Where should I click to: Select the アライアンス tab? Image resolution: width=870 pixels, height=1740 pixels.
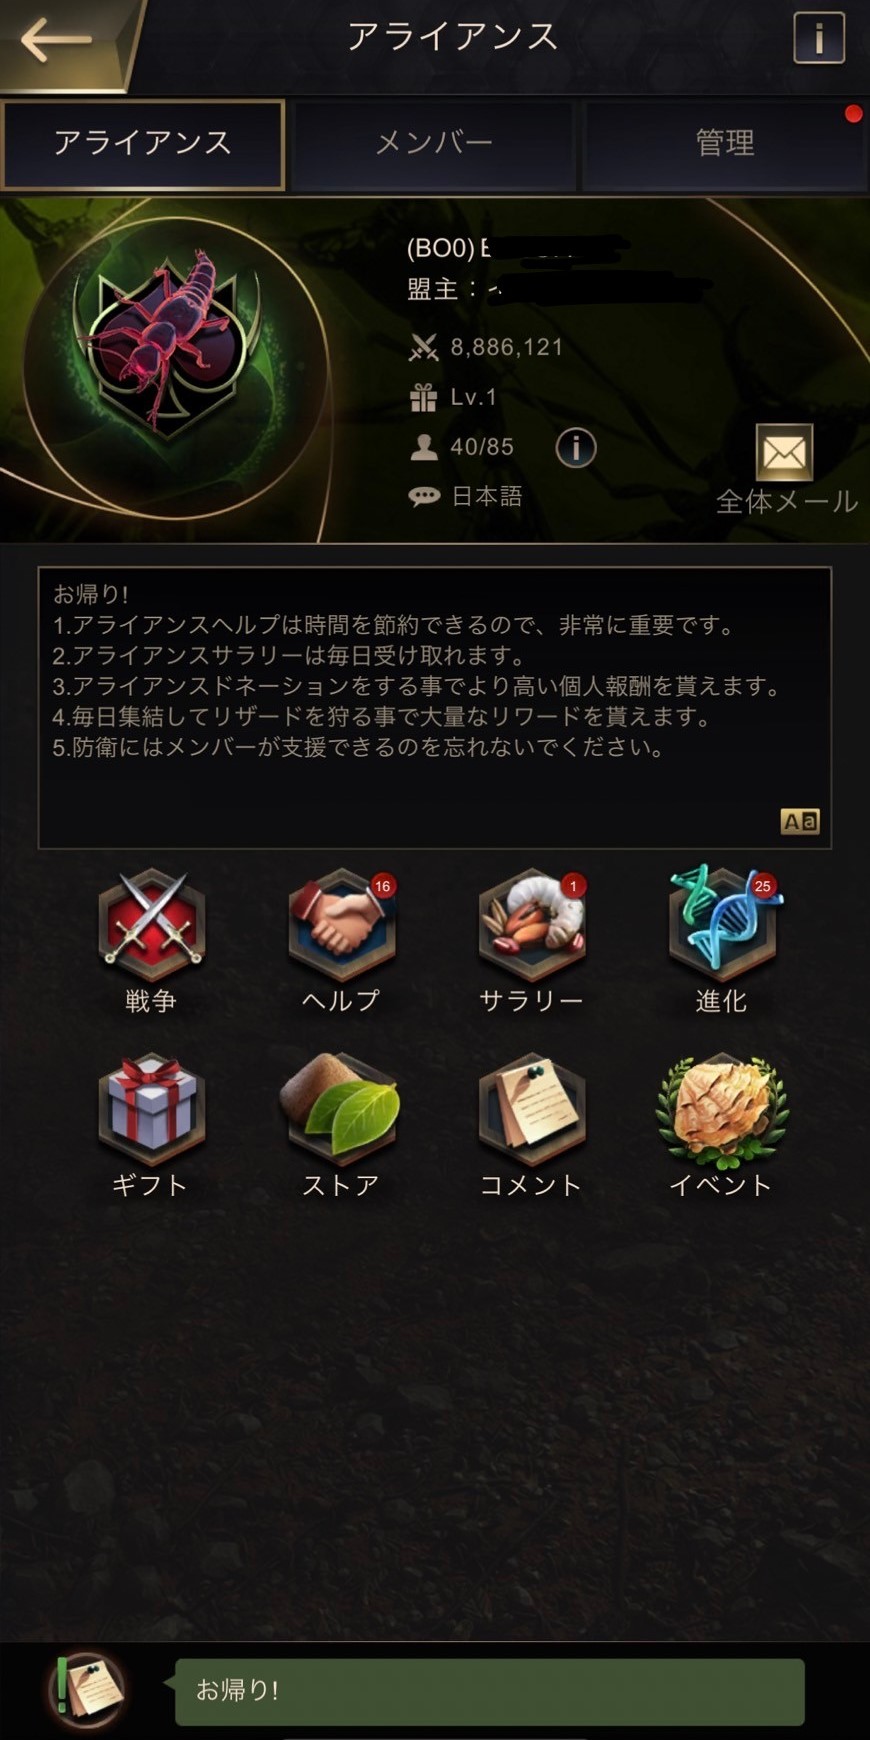143,144
